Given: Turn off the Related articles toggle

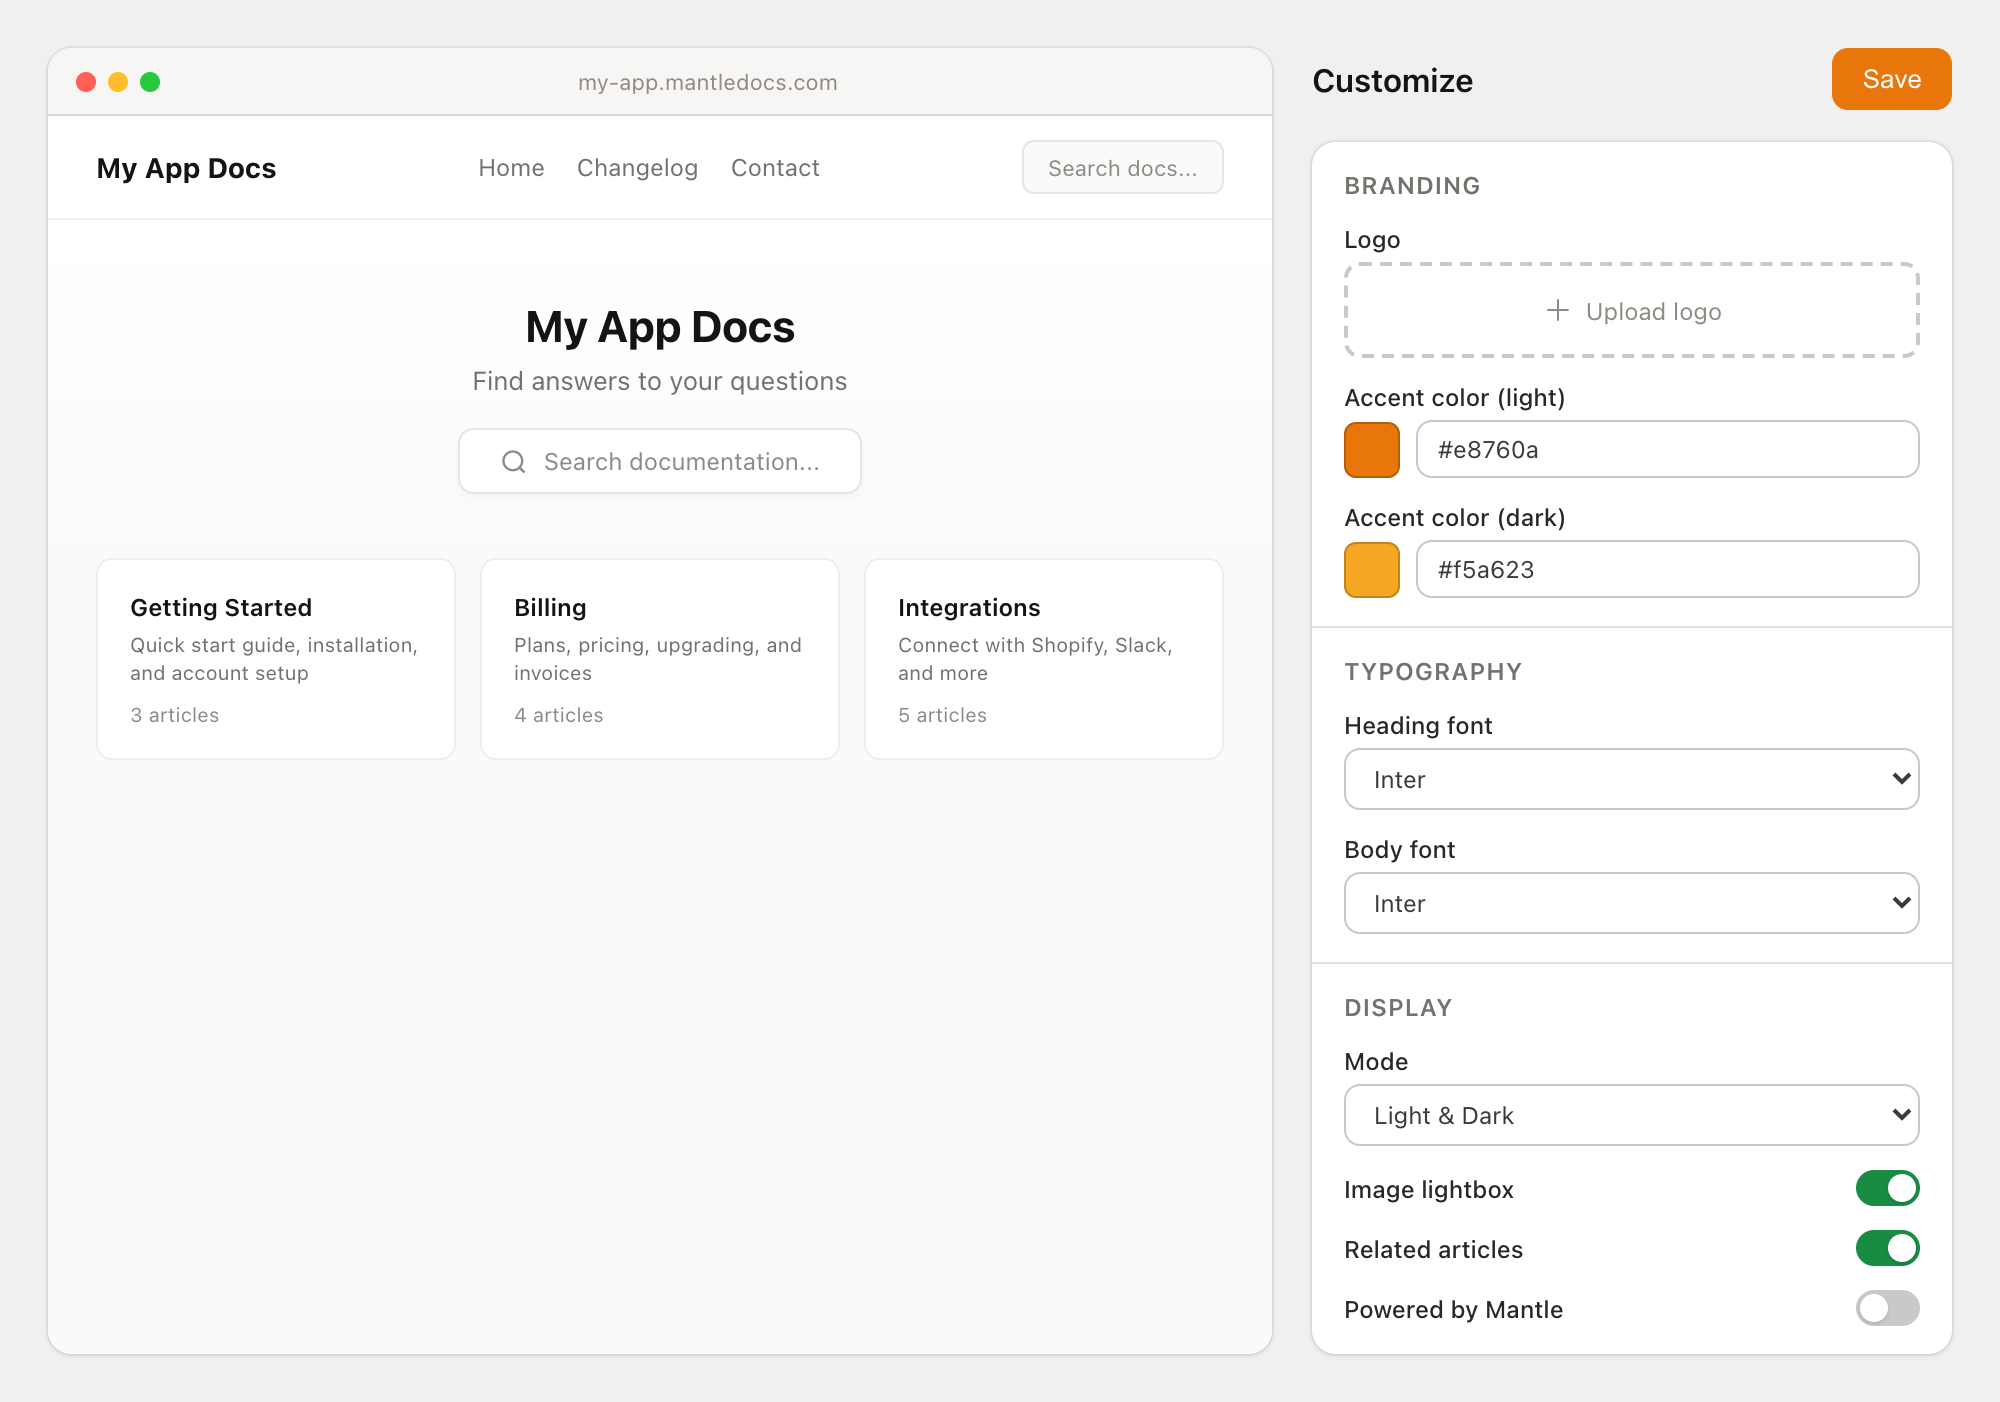Looking at the screenshot, I should [1886, 1248].
